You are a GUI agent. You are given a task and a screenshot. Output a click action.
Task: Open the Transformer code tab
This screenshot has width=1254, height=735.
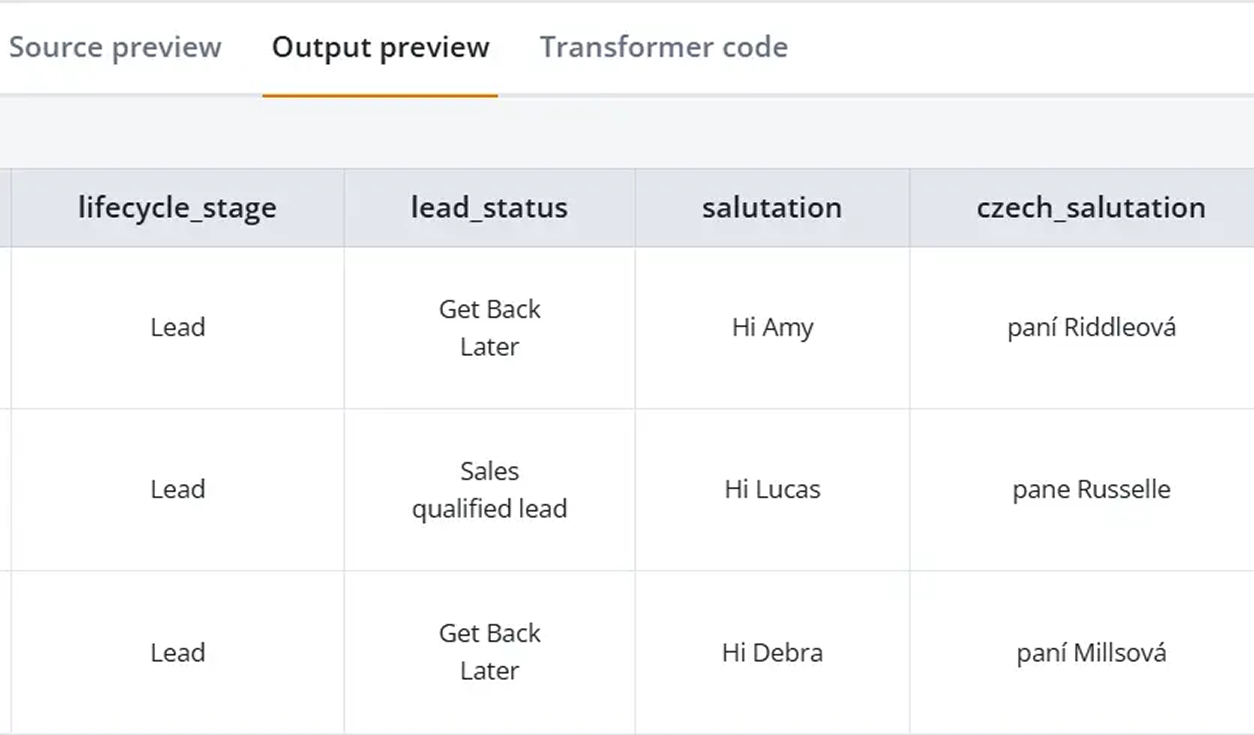(663, 47)
